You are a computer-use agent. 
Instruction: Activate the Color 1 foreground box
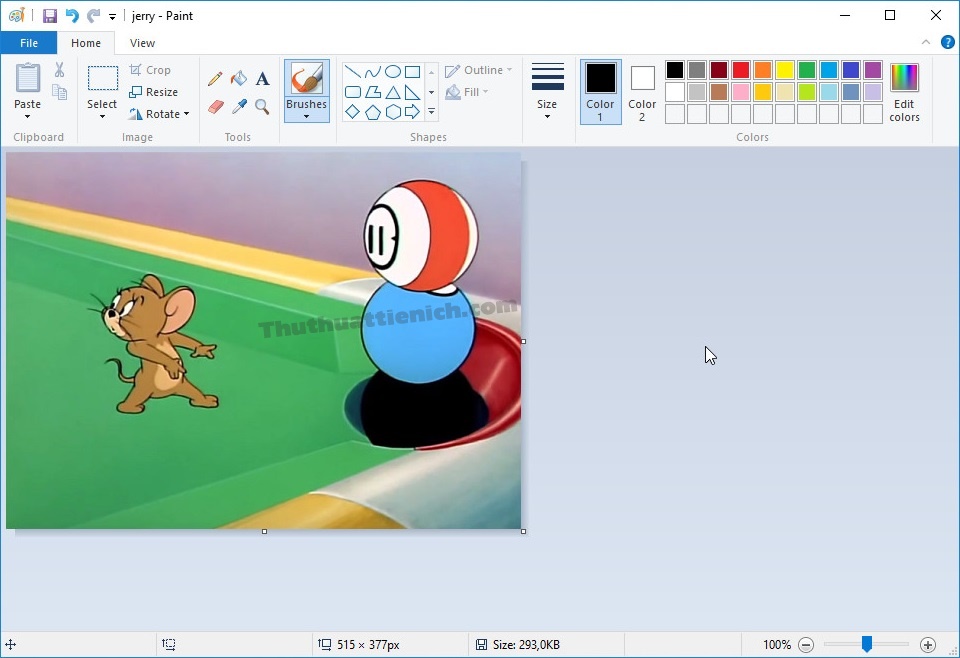click(600, 91)
